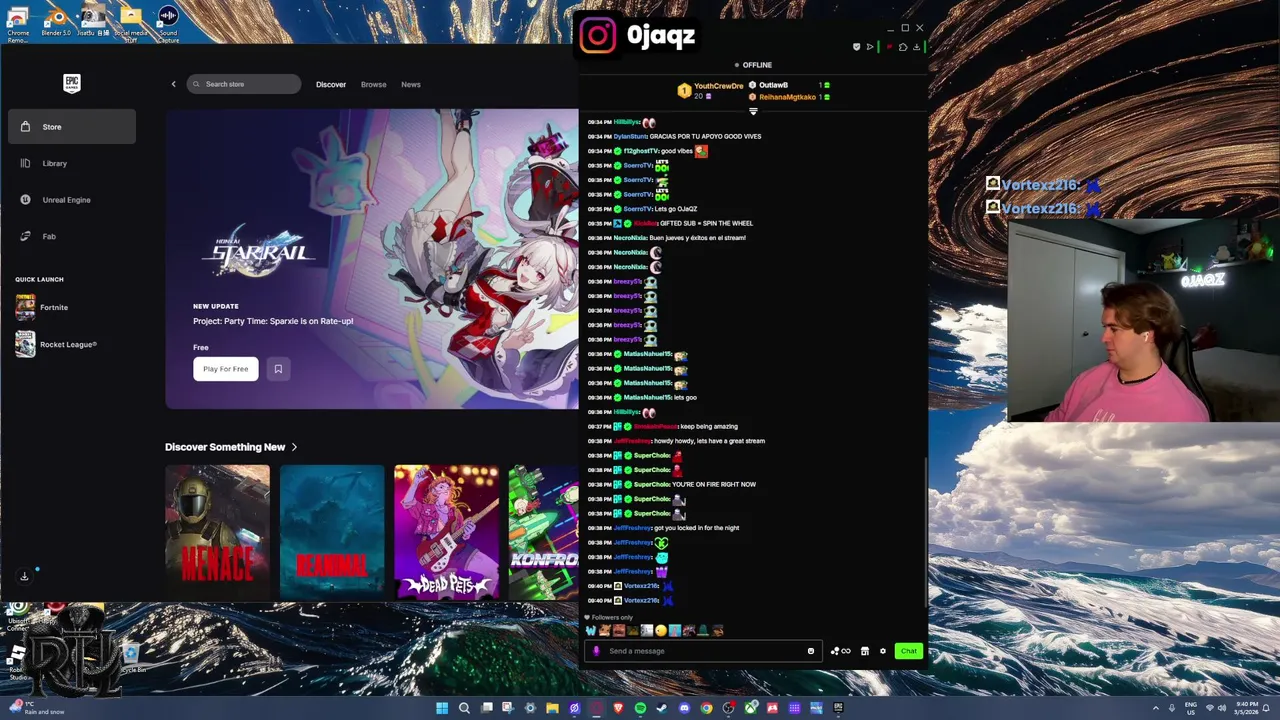Click the yellow smiley quick emote

pyautogui.click(x=661, y=630)
